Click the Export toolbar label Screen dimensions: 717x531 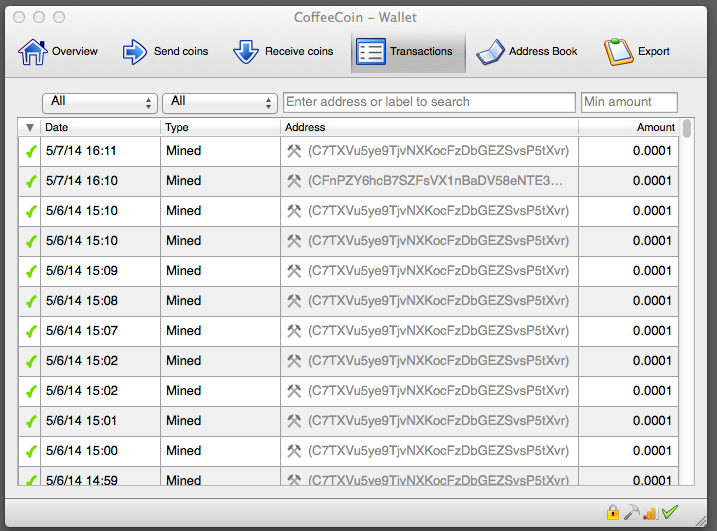(654, 51)
